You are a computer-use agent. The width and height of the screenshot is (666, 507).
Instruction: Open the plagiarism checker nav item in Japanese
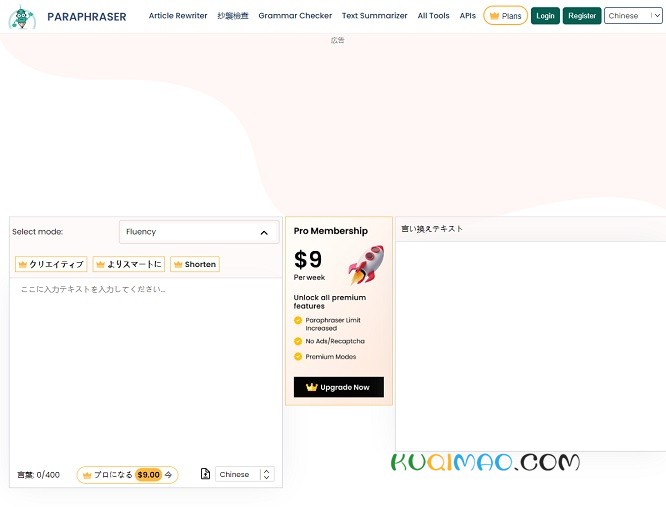pos(233,16)
